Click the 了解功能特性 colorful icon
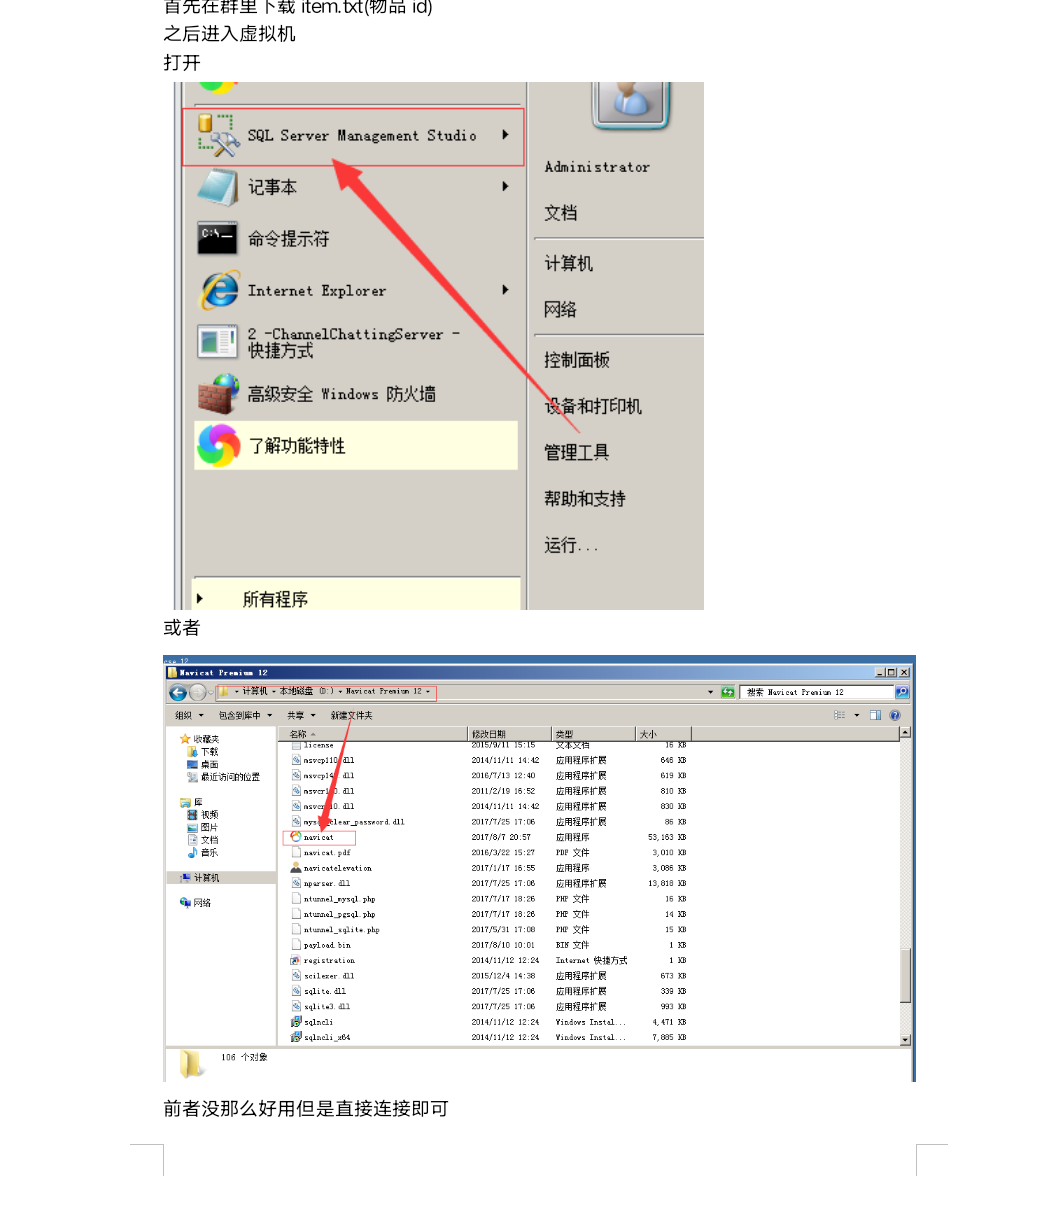 [219, 445]
